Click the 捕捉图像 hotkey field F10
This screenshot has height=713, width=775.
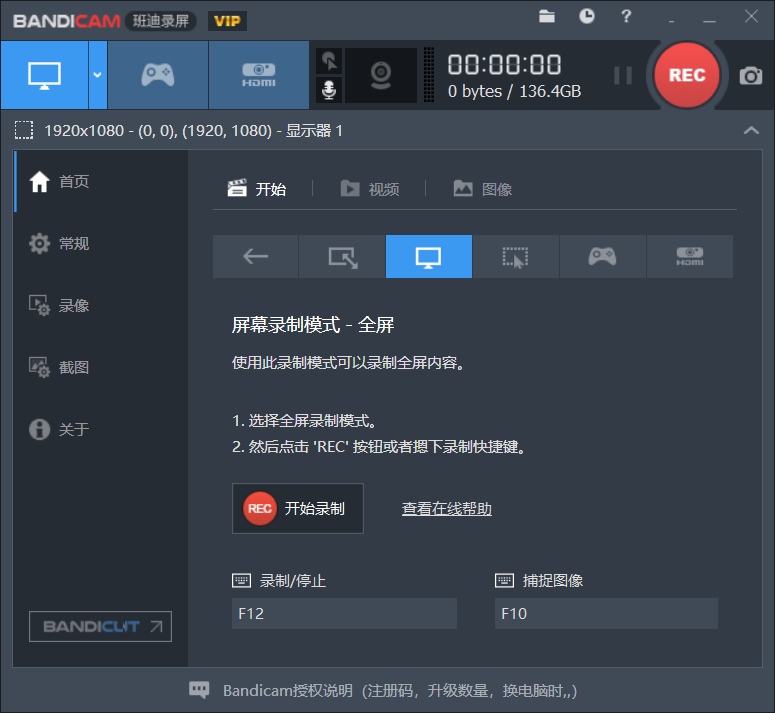pos(606,614)
